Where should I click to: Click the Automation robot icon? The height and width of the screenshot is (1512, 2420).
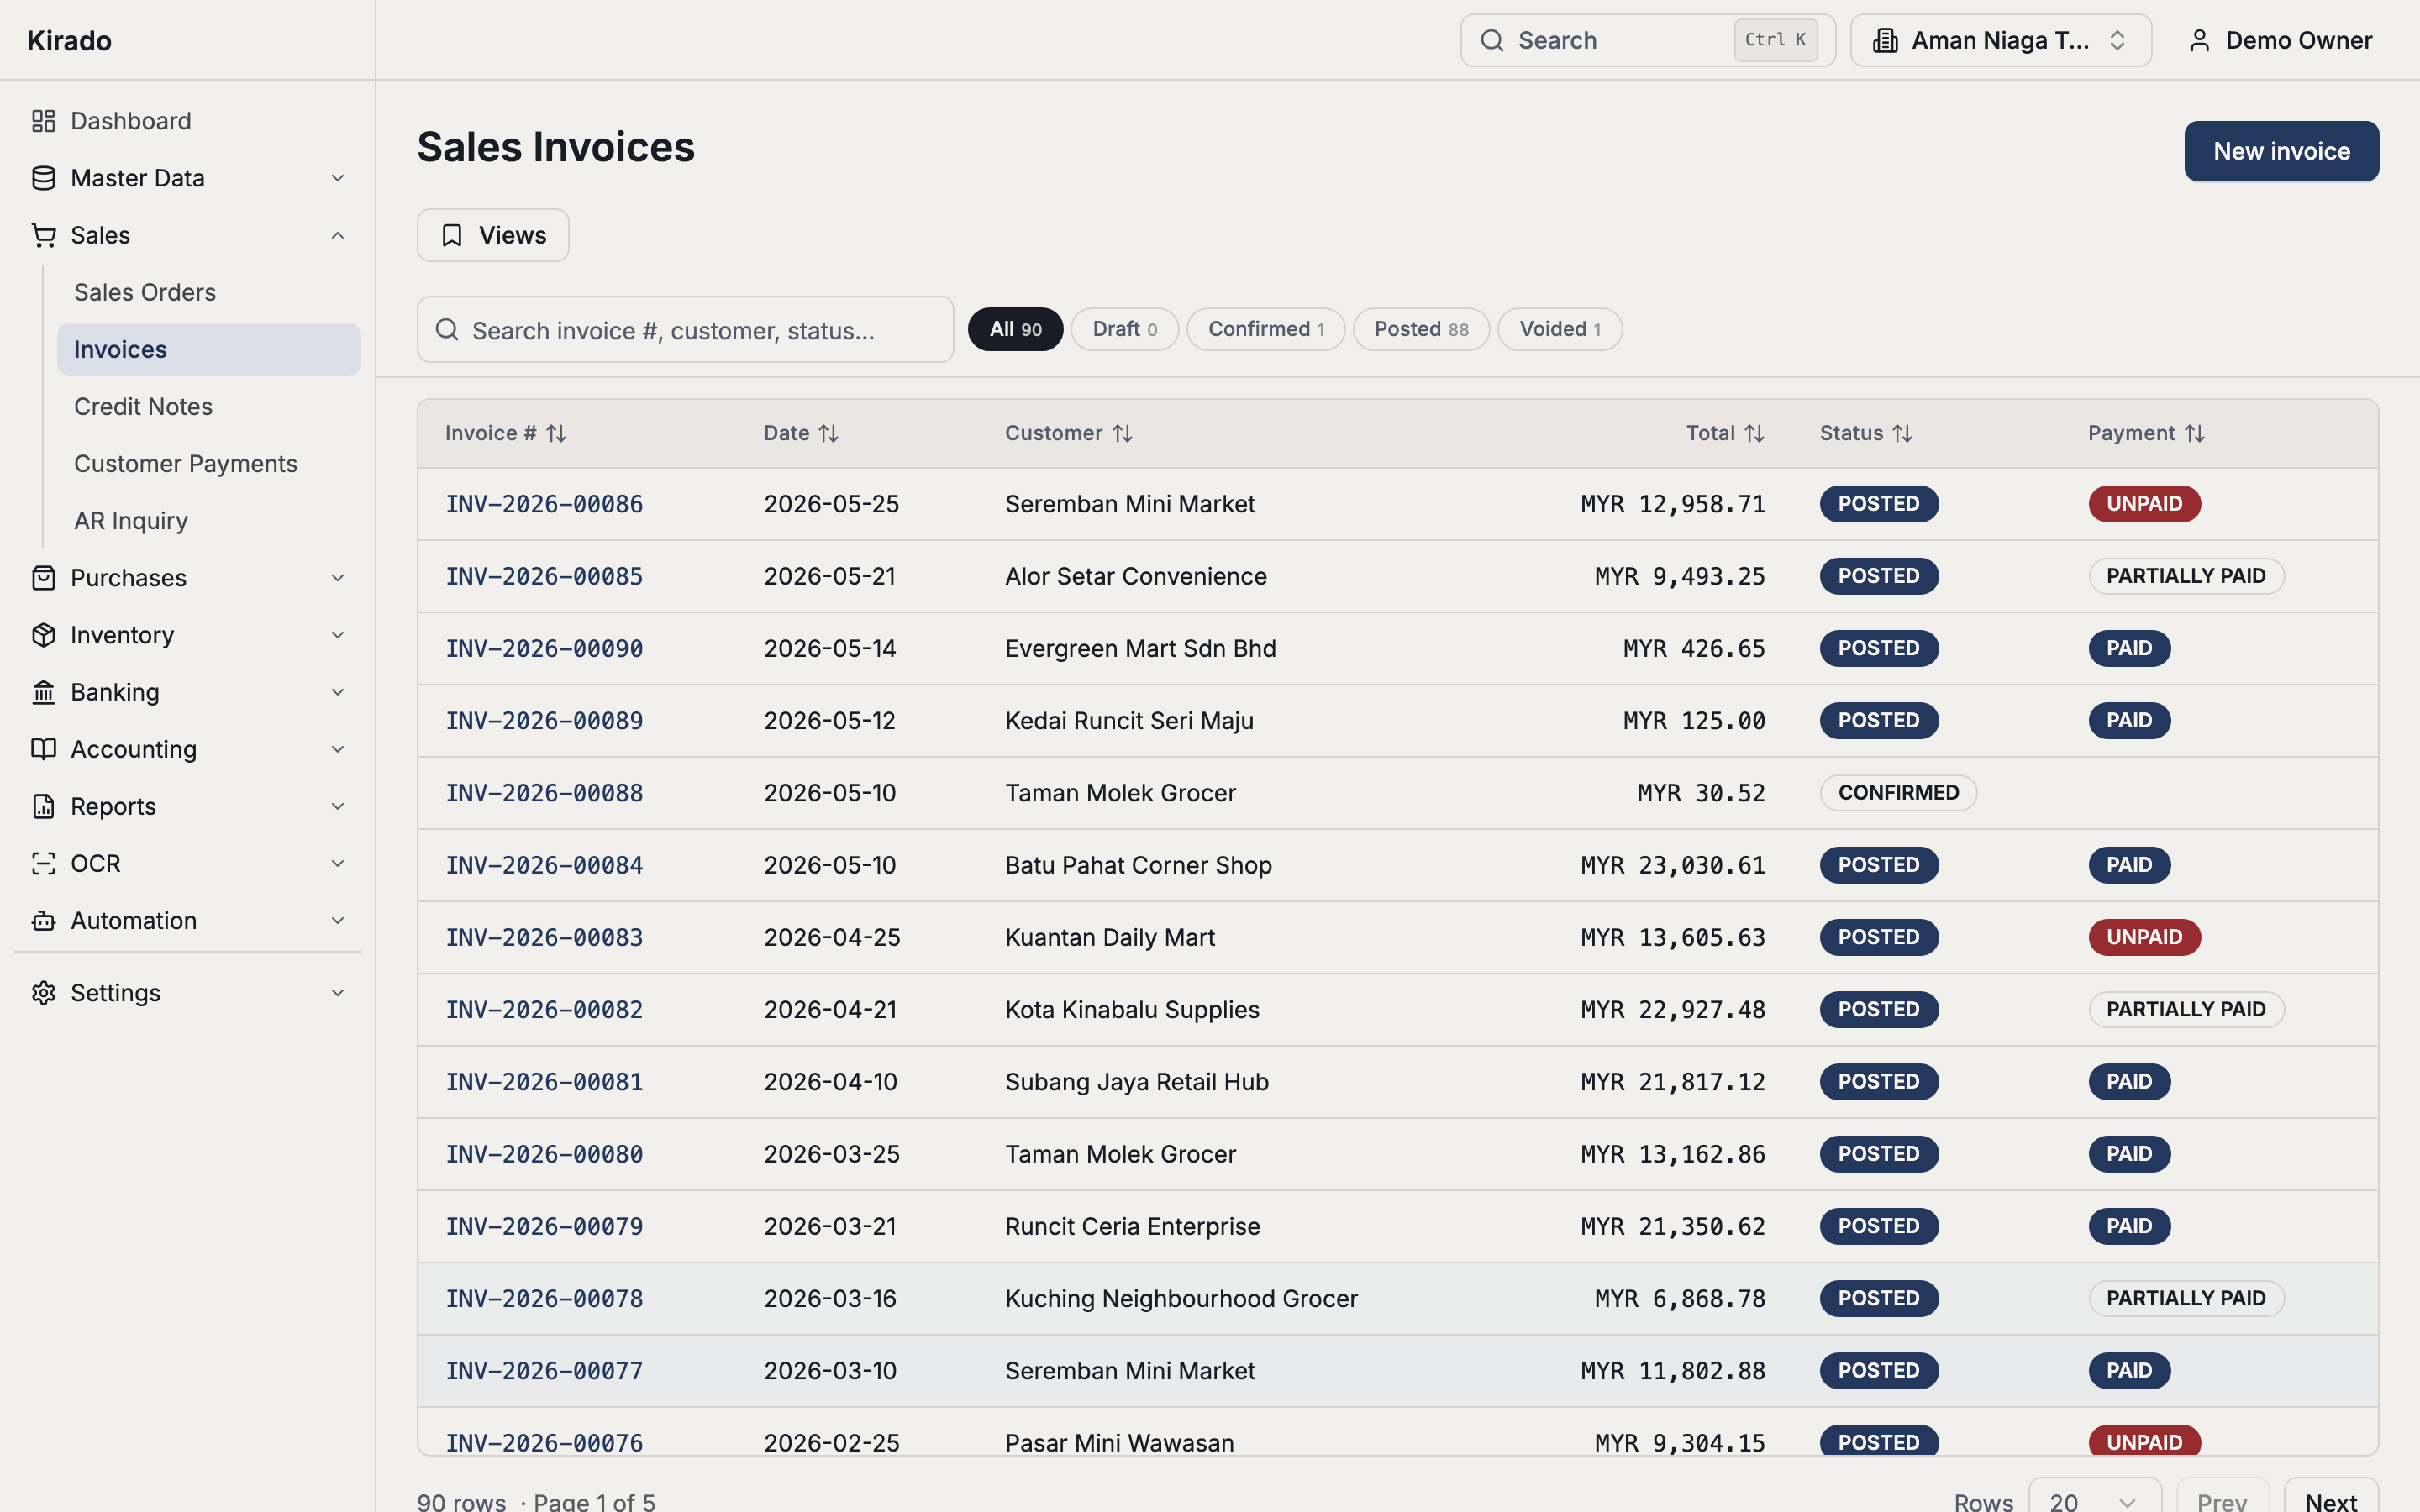point(43,920)
